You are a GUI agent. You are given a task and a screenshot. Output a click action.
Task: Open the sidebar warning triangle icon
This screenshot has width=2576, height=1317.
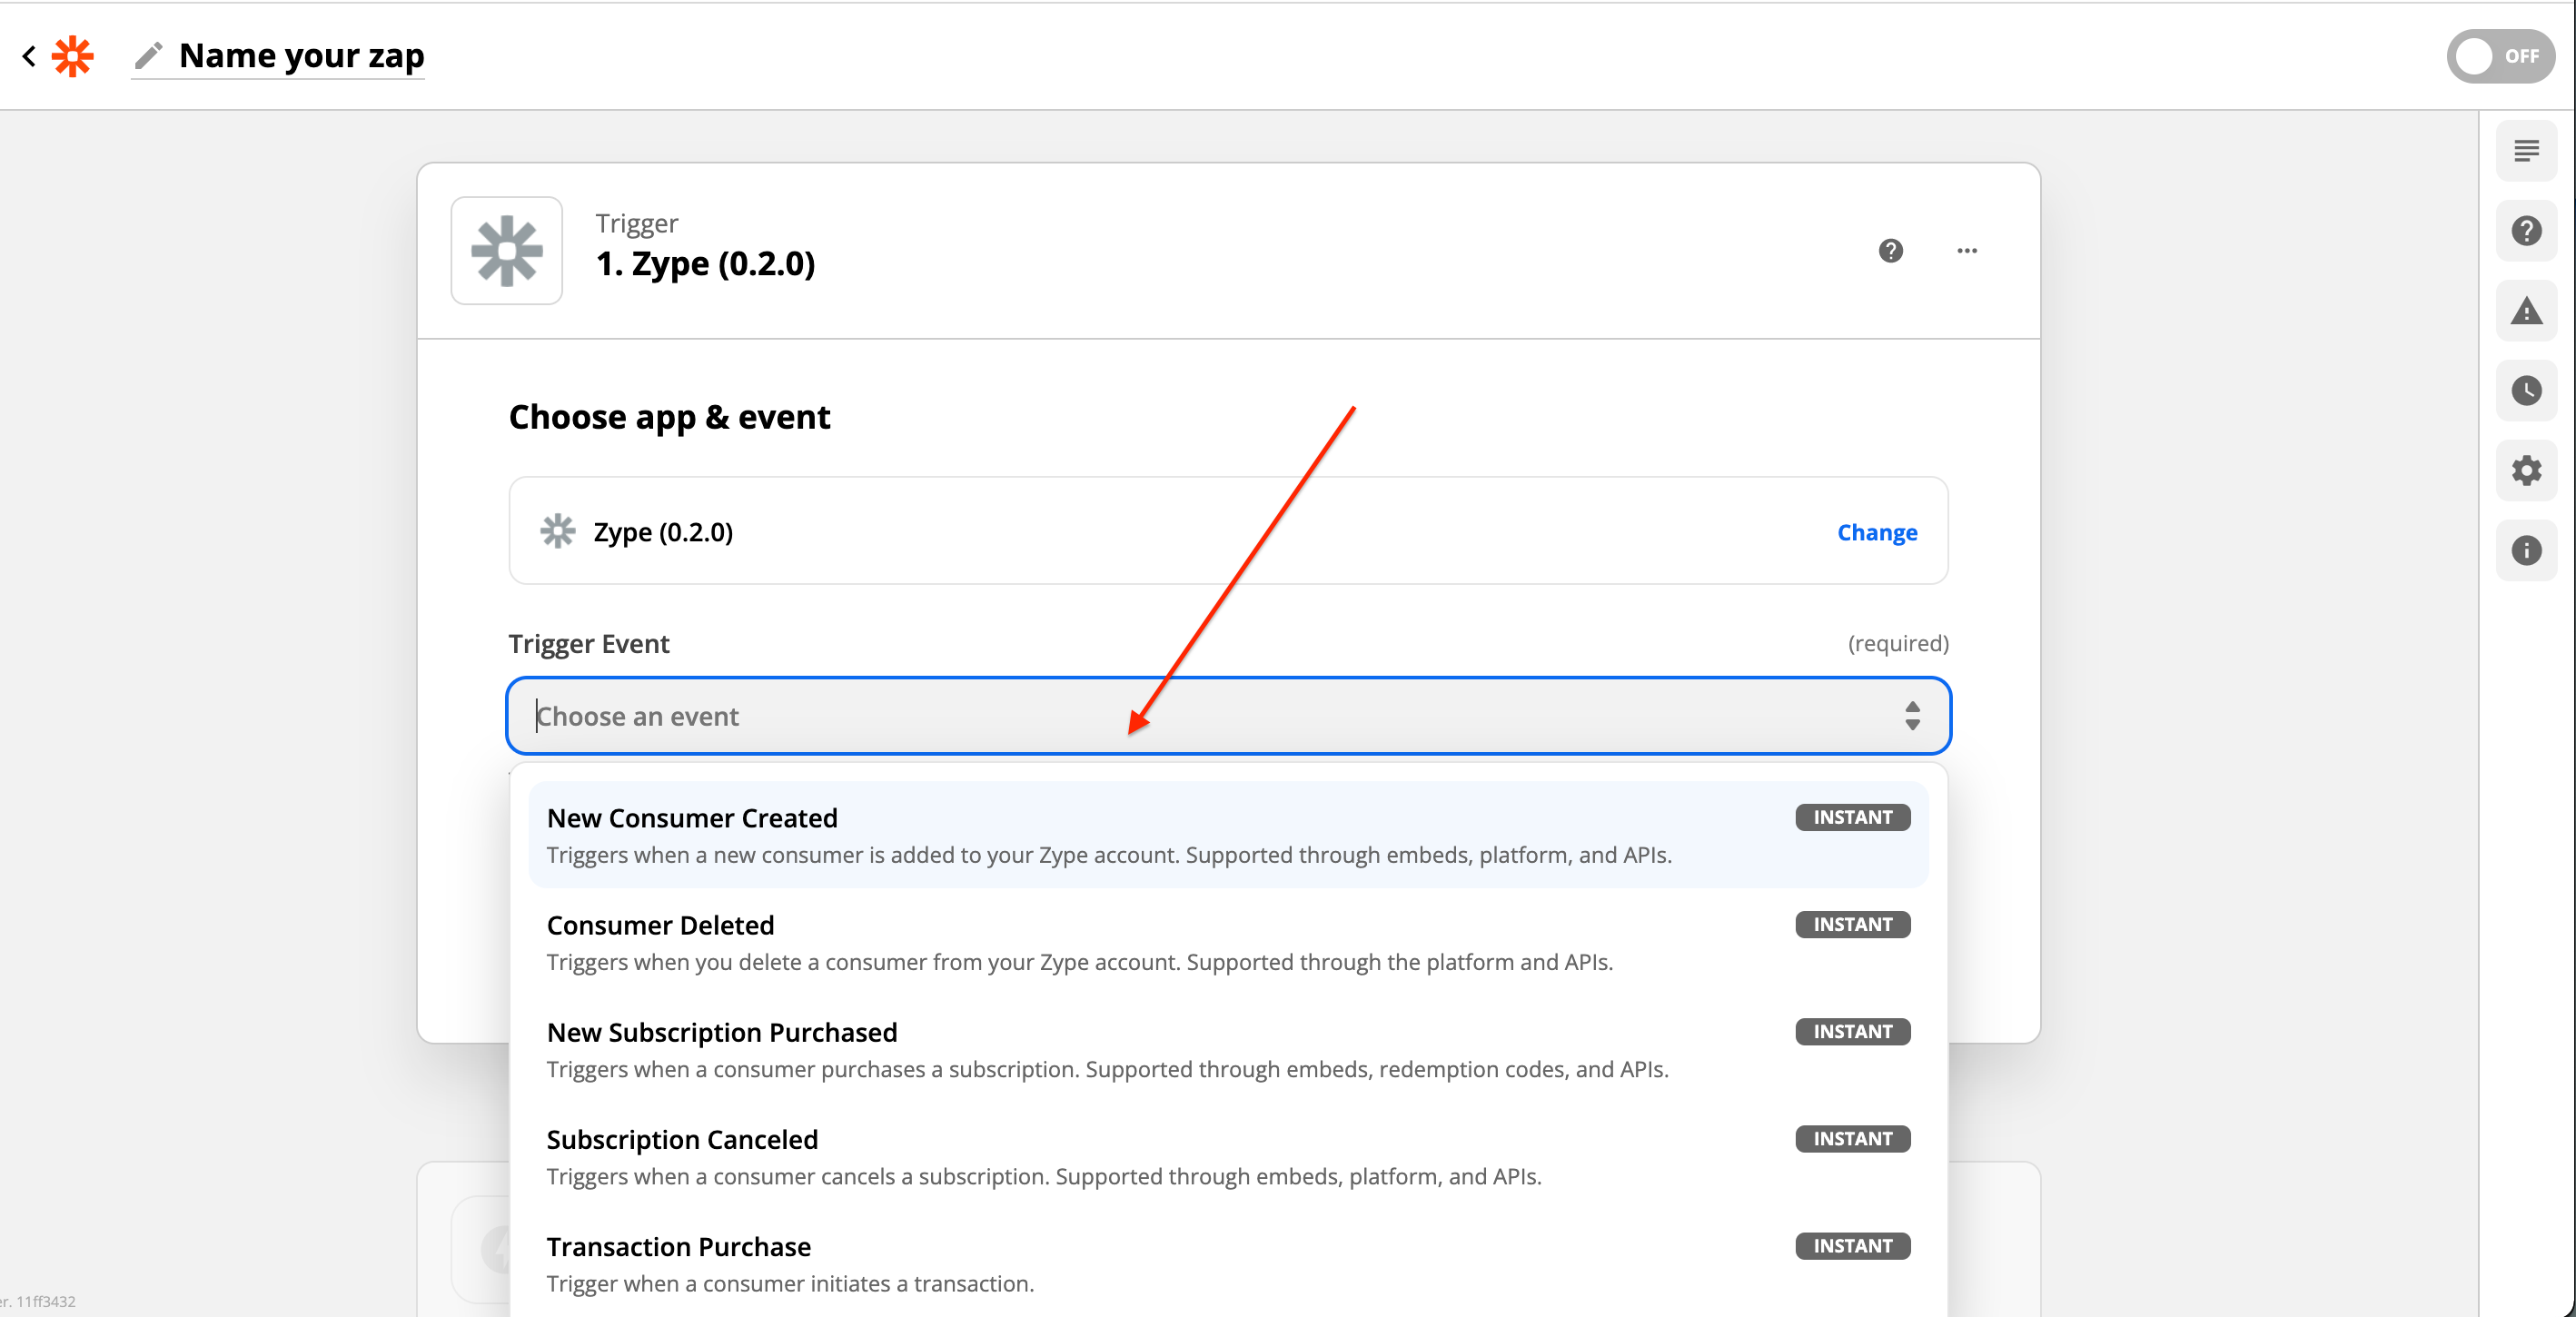[2526, 311]
